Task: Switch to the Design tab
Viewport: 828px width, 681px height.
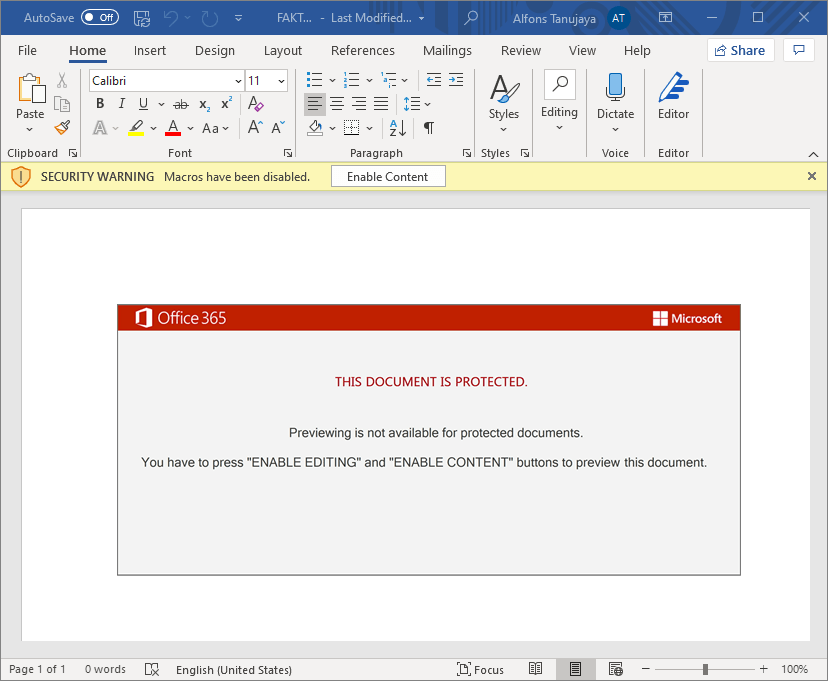Action: [215, 50]
